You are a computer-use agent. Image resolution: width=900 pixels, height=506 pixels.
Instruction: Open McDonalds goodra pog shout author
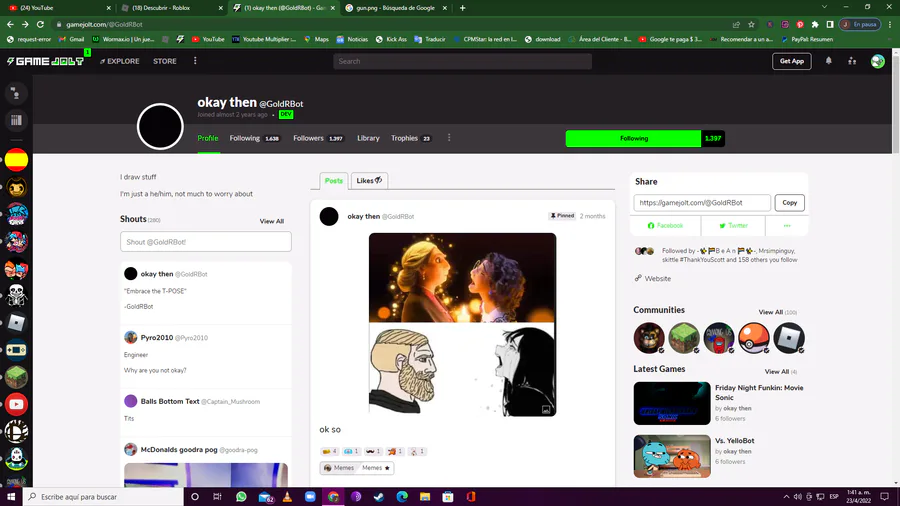179,449
